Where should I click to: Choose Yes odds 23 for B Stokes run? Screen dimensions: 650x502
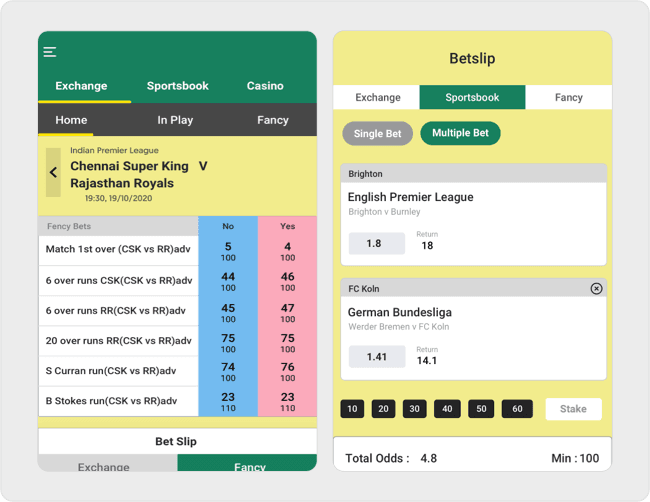288,402
